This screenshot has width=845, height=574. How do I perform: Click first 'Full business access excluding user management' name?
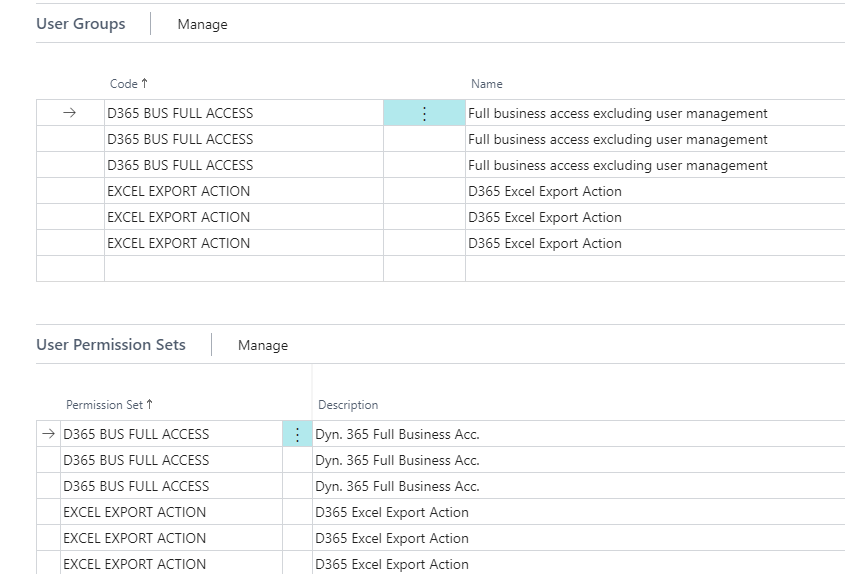[x=617, y=113]
